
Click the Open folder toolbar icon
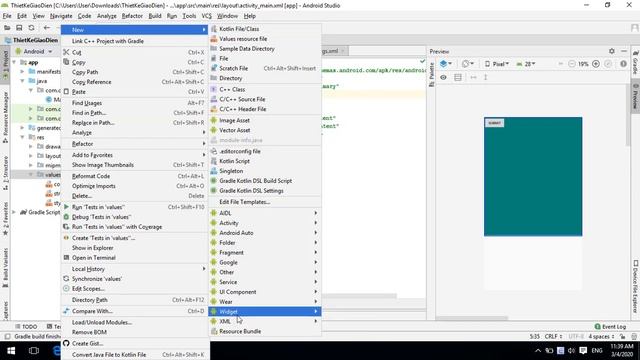[7, 28]
